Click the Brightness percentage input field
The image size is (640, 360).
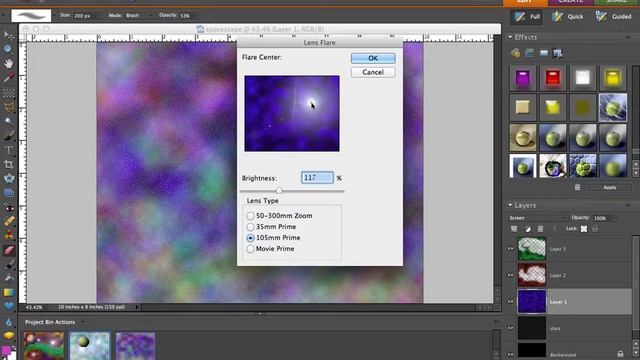coord(317,178)
